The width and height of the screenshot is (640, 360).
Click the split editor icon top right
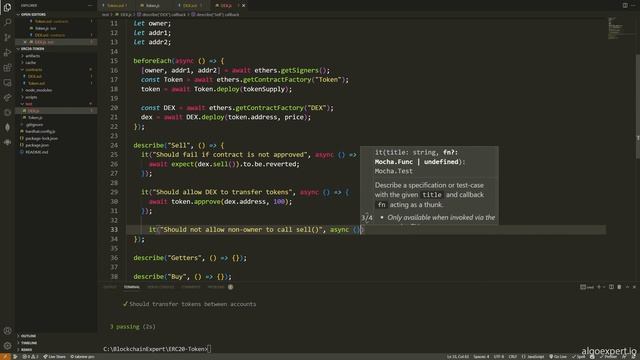point(625,5)
